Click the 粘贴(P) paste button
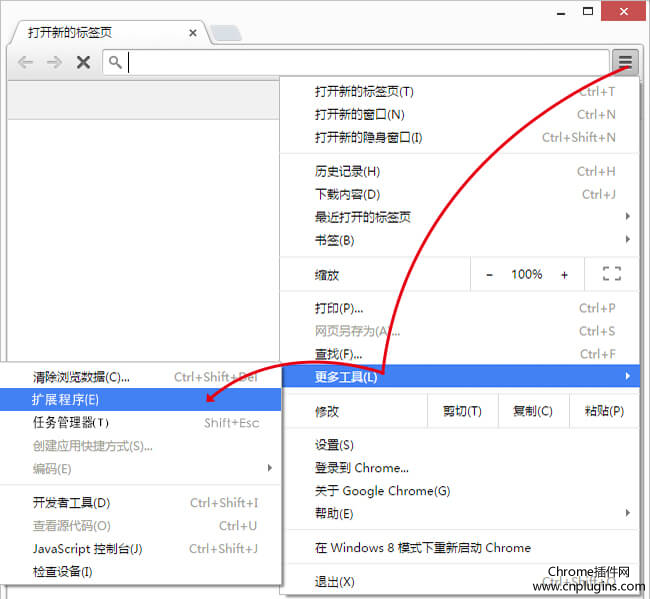650x599 pixels. pos(603,411)
